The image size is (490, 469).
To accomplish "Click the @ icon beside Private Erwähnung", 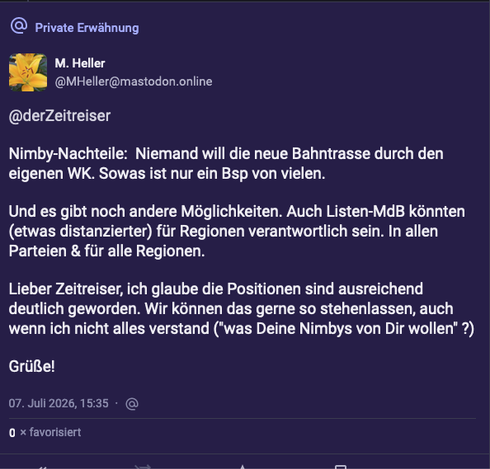I will click(19, 26).
